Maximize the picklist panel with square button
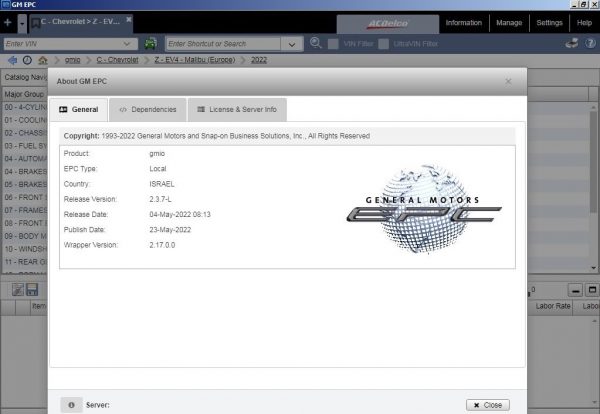600x414 pixels. click(x=592, y=290)
